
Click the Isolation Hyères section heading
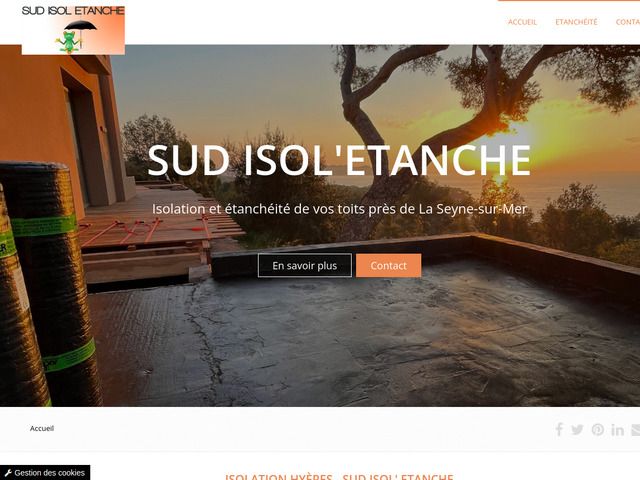(x=339, y=476)
